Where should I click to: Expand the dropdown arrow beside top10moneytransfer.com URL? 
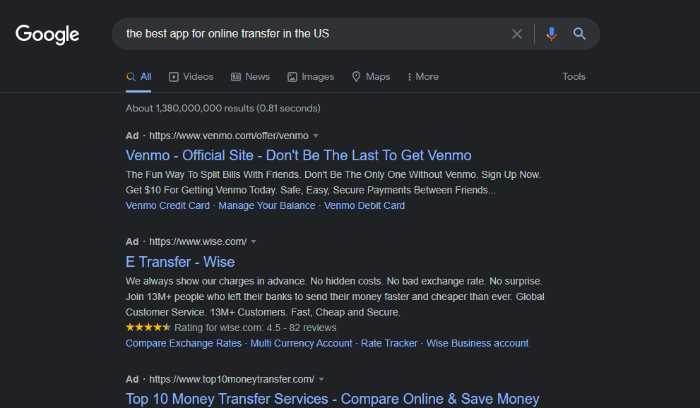(321, 380)
